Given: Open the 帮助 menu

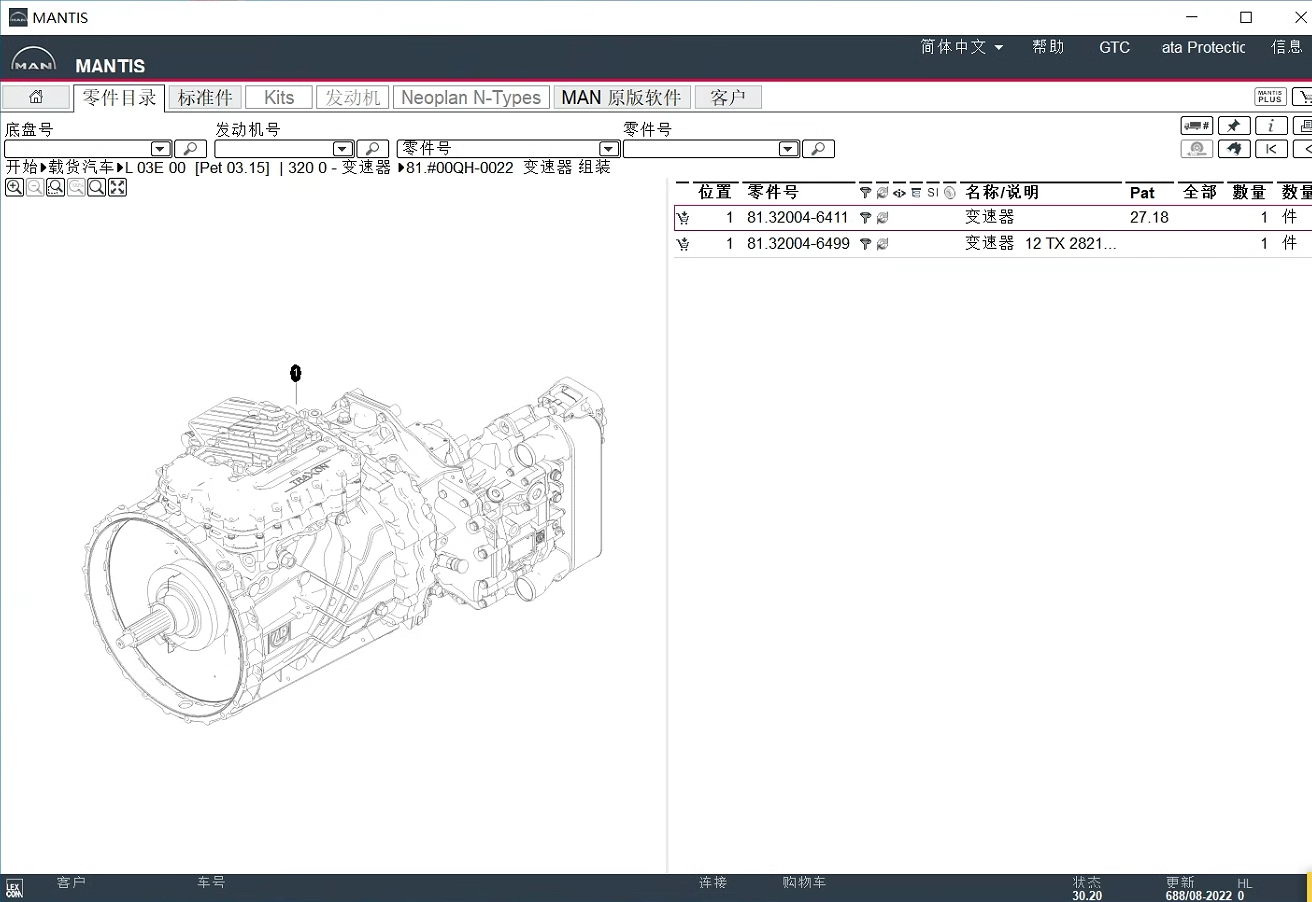Looking at the screenshot, I should pos(1048,47).
